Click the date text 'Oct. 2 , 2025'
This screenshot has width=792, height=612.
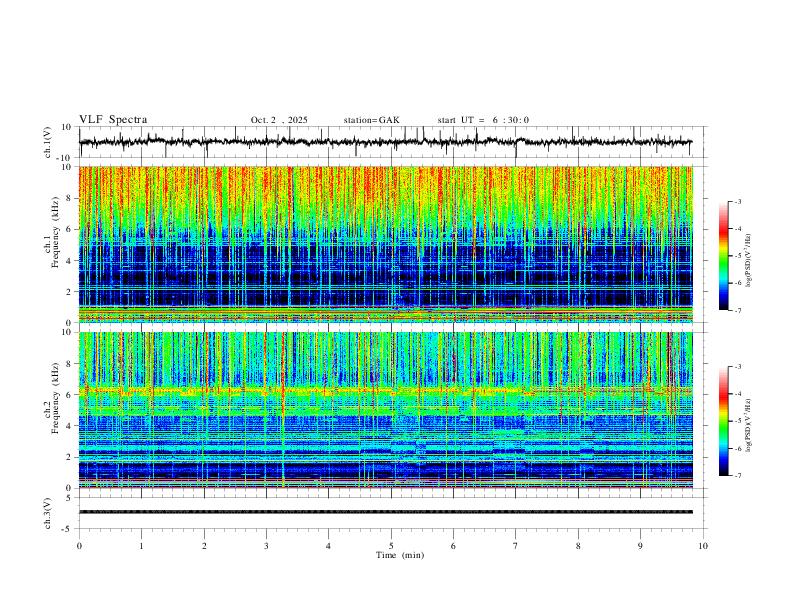click(279, 120)
